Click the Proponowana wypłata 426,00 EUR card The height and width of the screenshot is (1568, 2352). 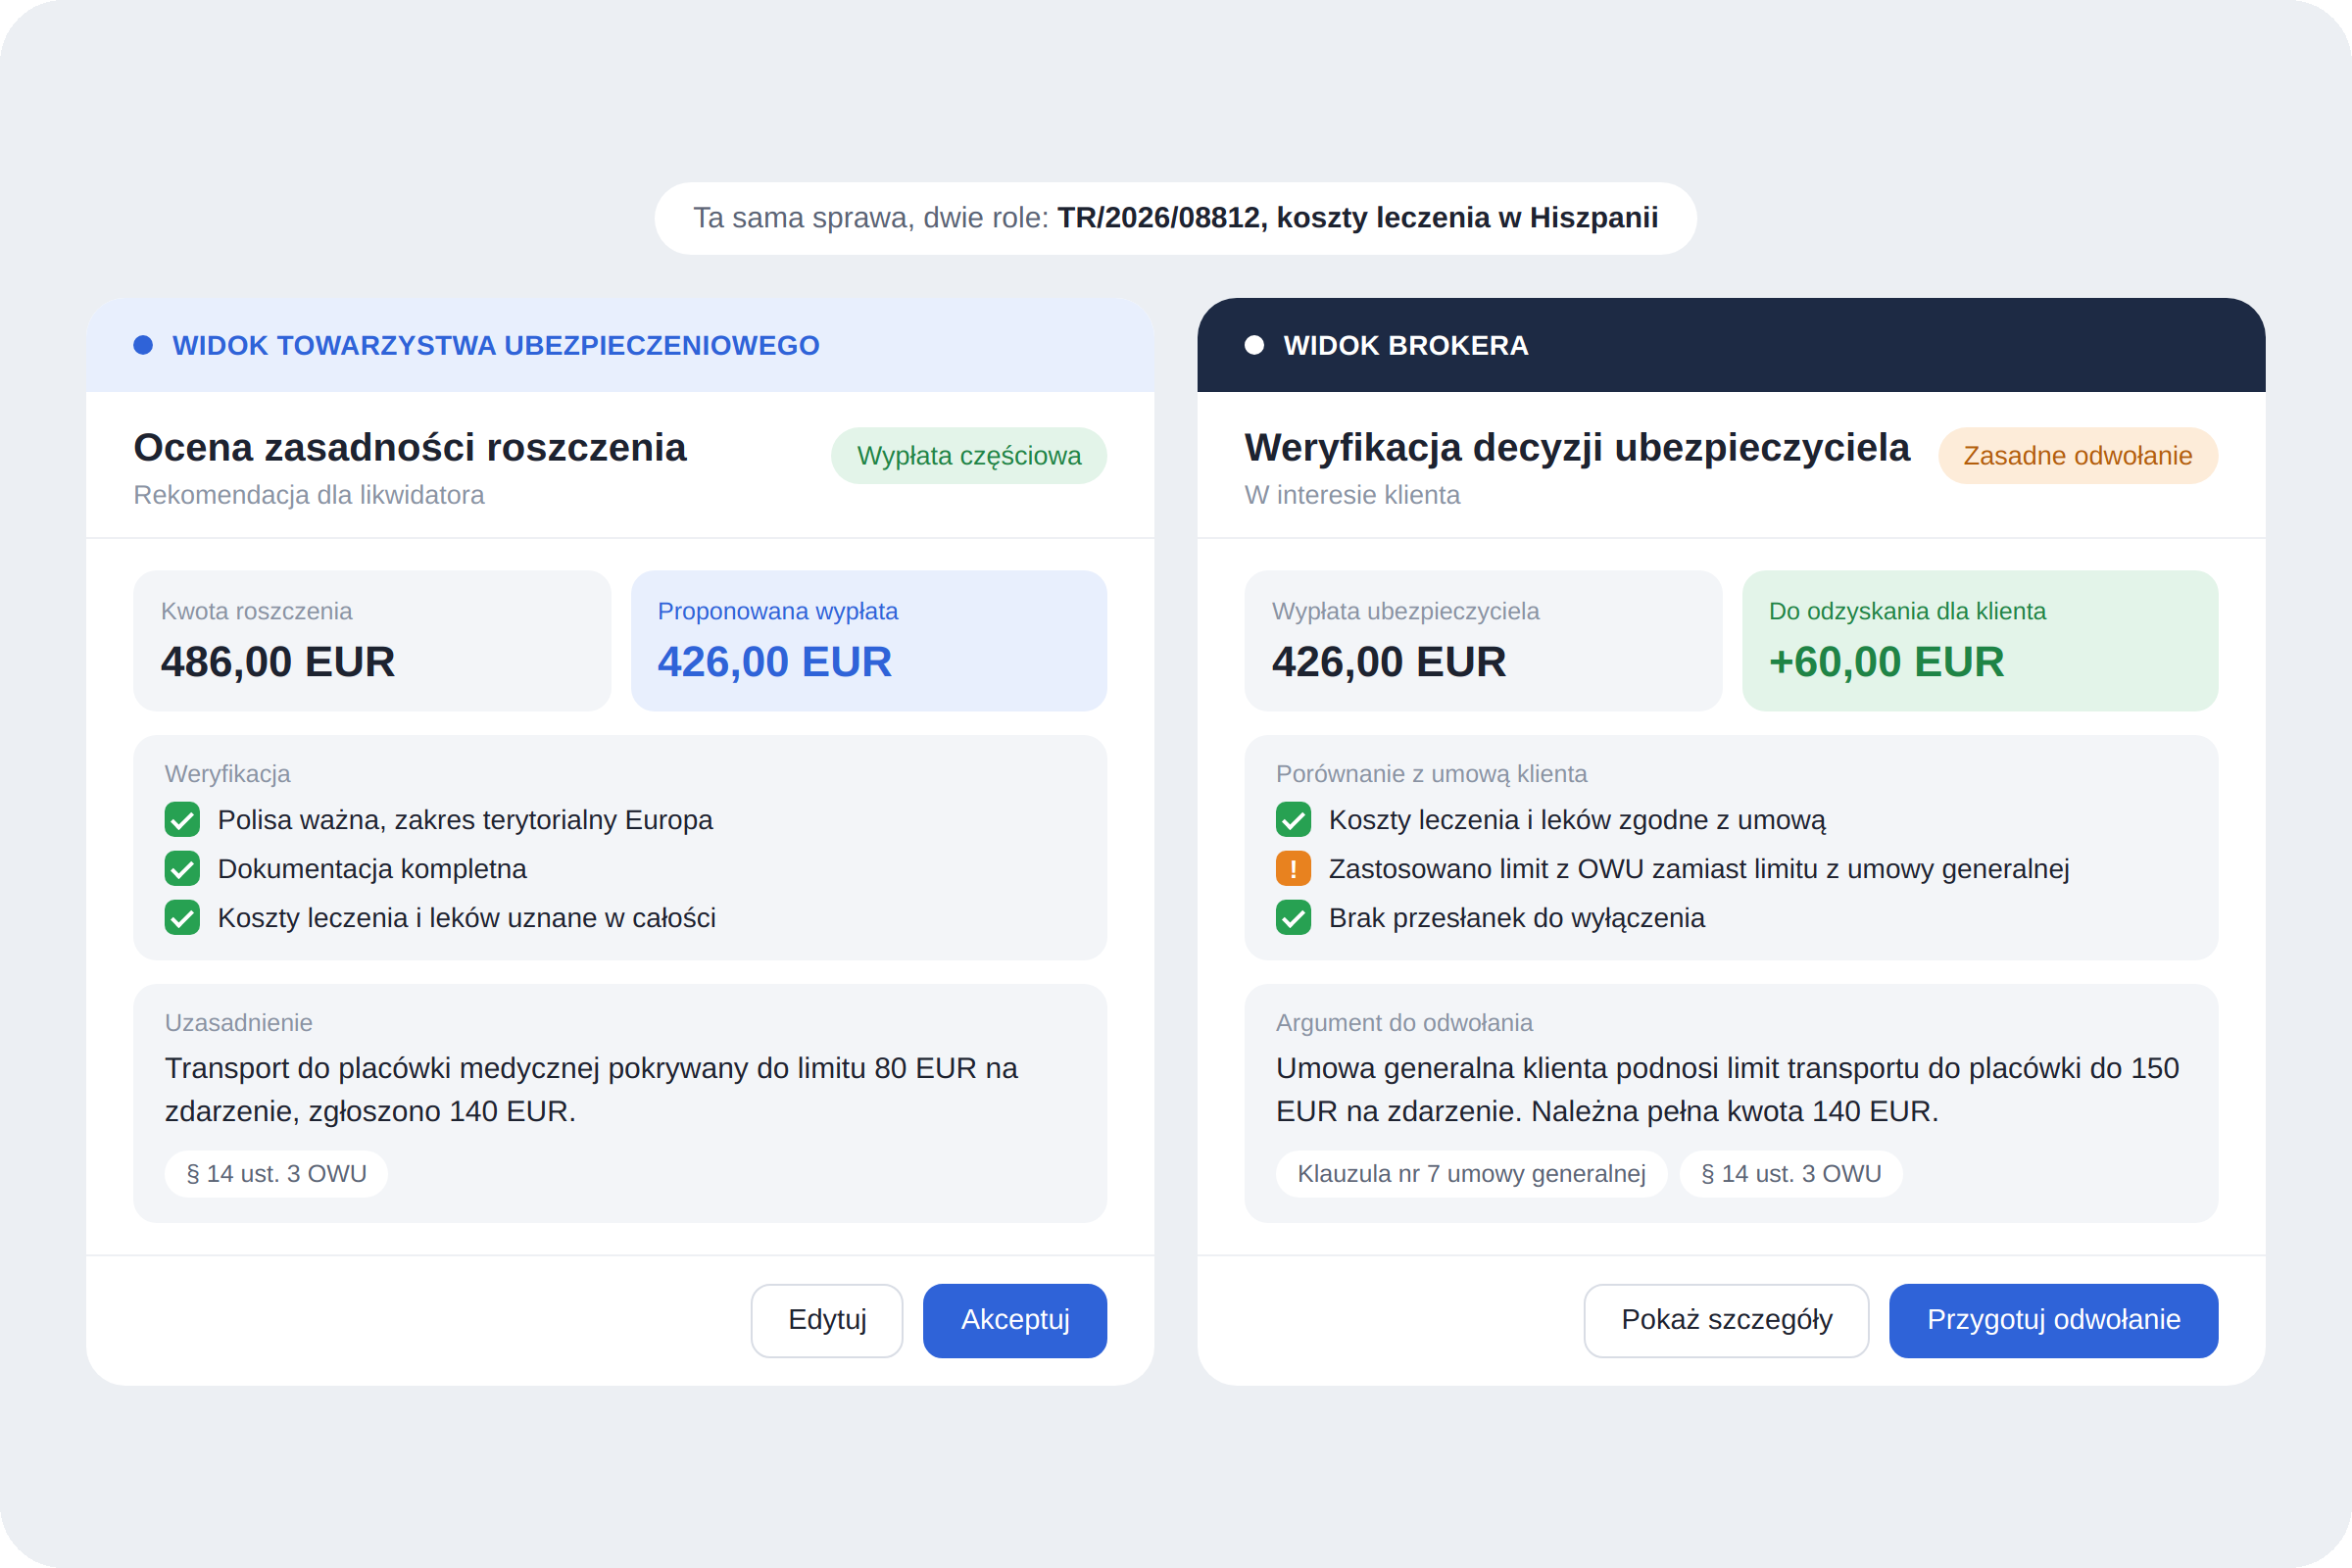(869, 641)
